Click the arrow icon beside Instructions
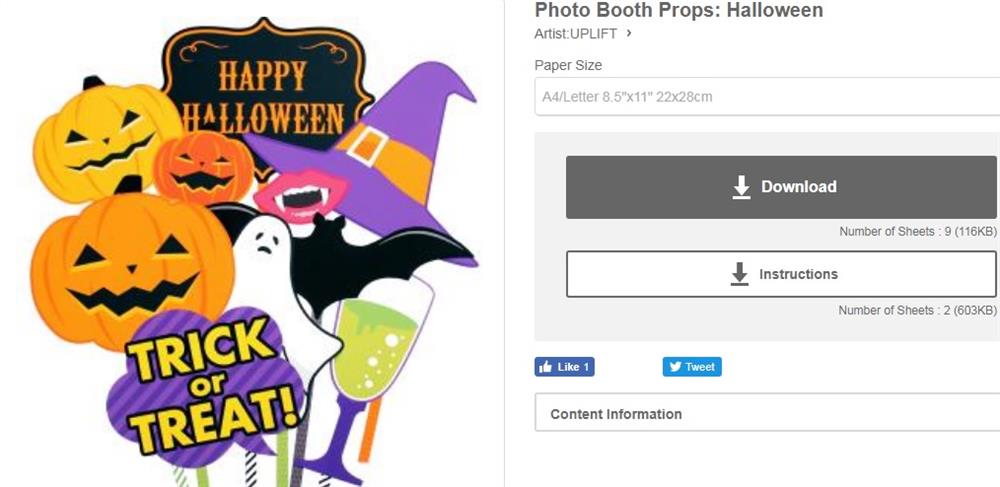This screenshot has height=487, width=1000. pos(739,274)
